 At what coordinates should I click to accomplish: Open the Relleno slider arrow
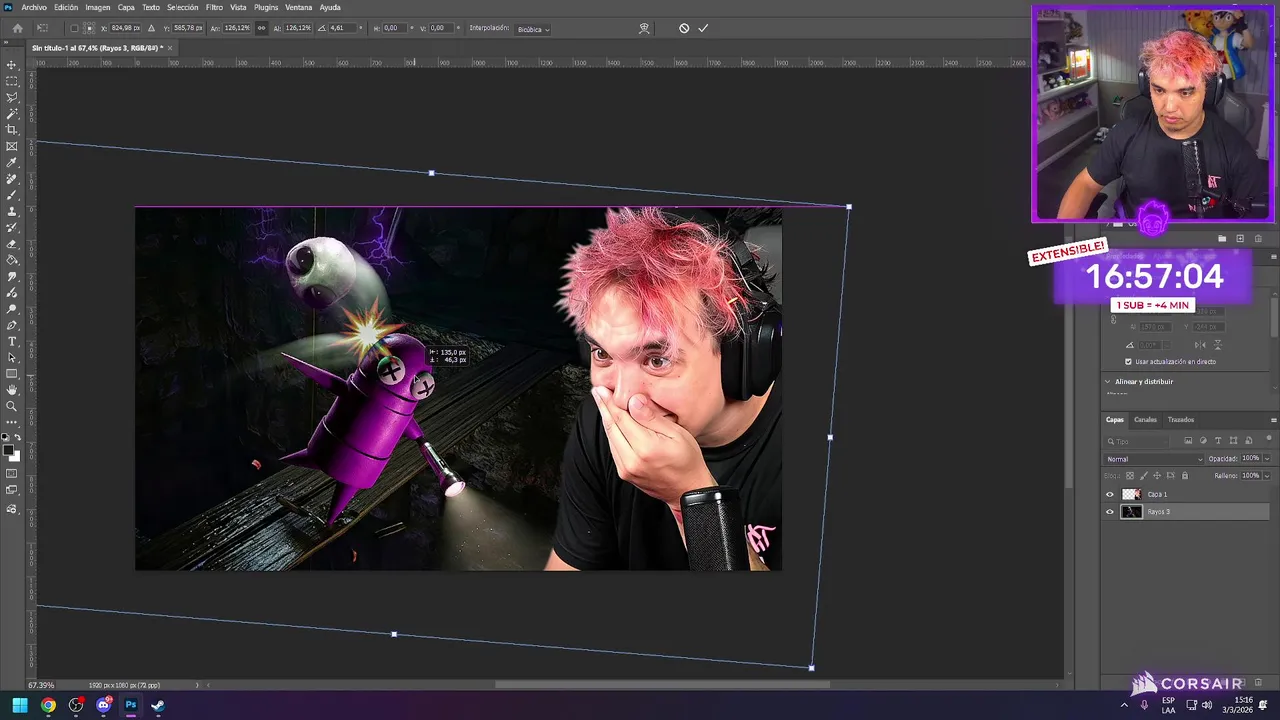(x=1266, y=476)
